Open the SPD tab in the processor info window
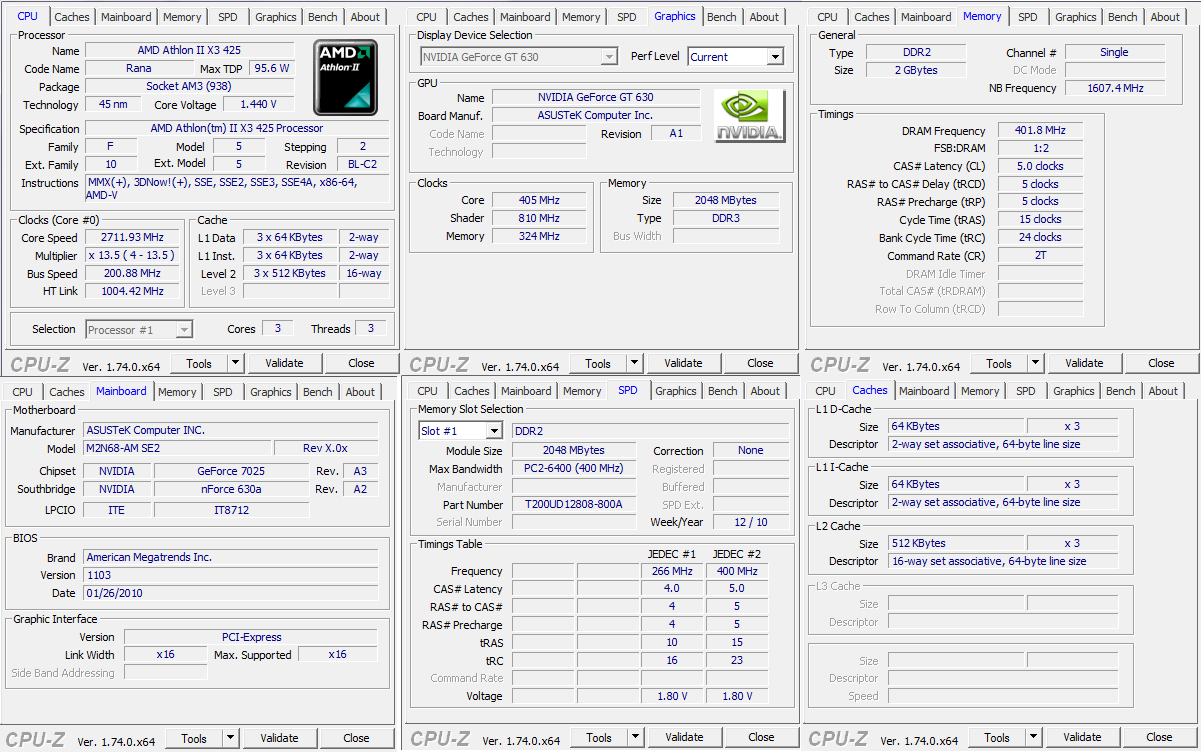 click(x=227, y=17)
